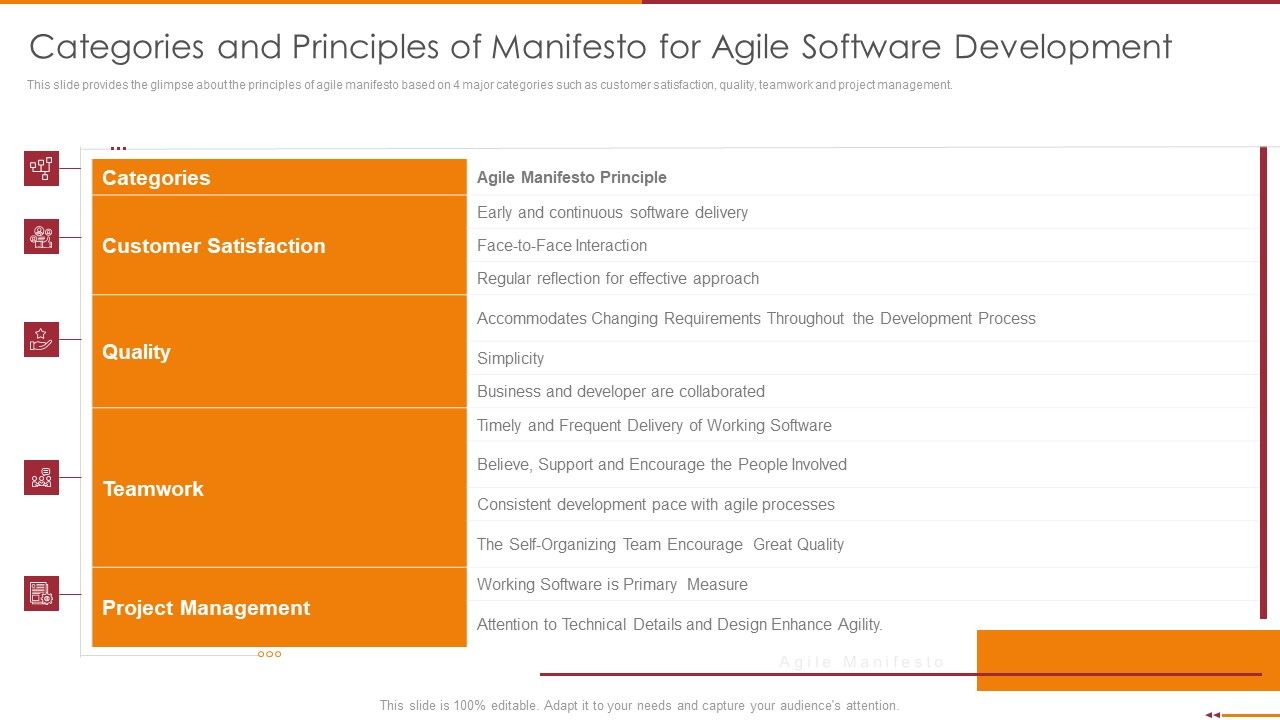
Task: Click the slide description subtitle text
Action: 490,85
